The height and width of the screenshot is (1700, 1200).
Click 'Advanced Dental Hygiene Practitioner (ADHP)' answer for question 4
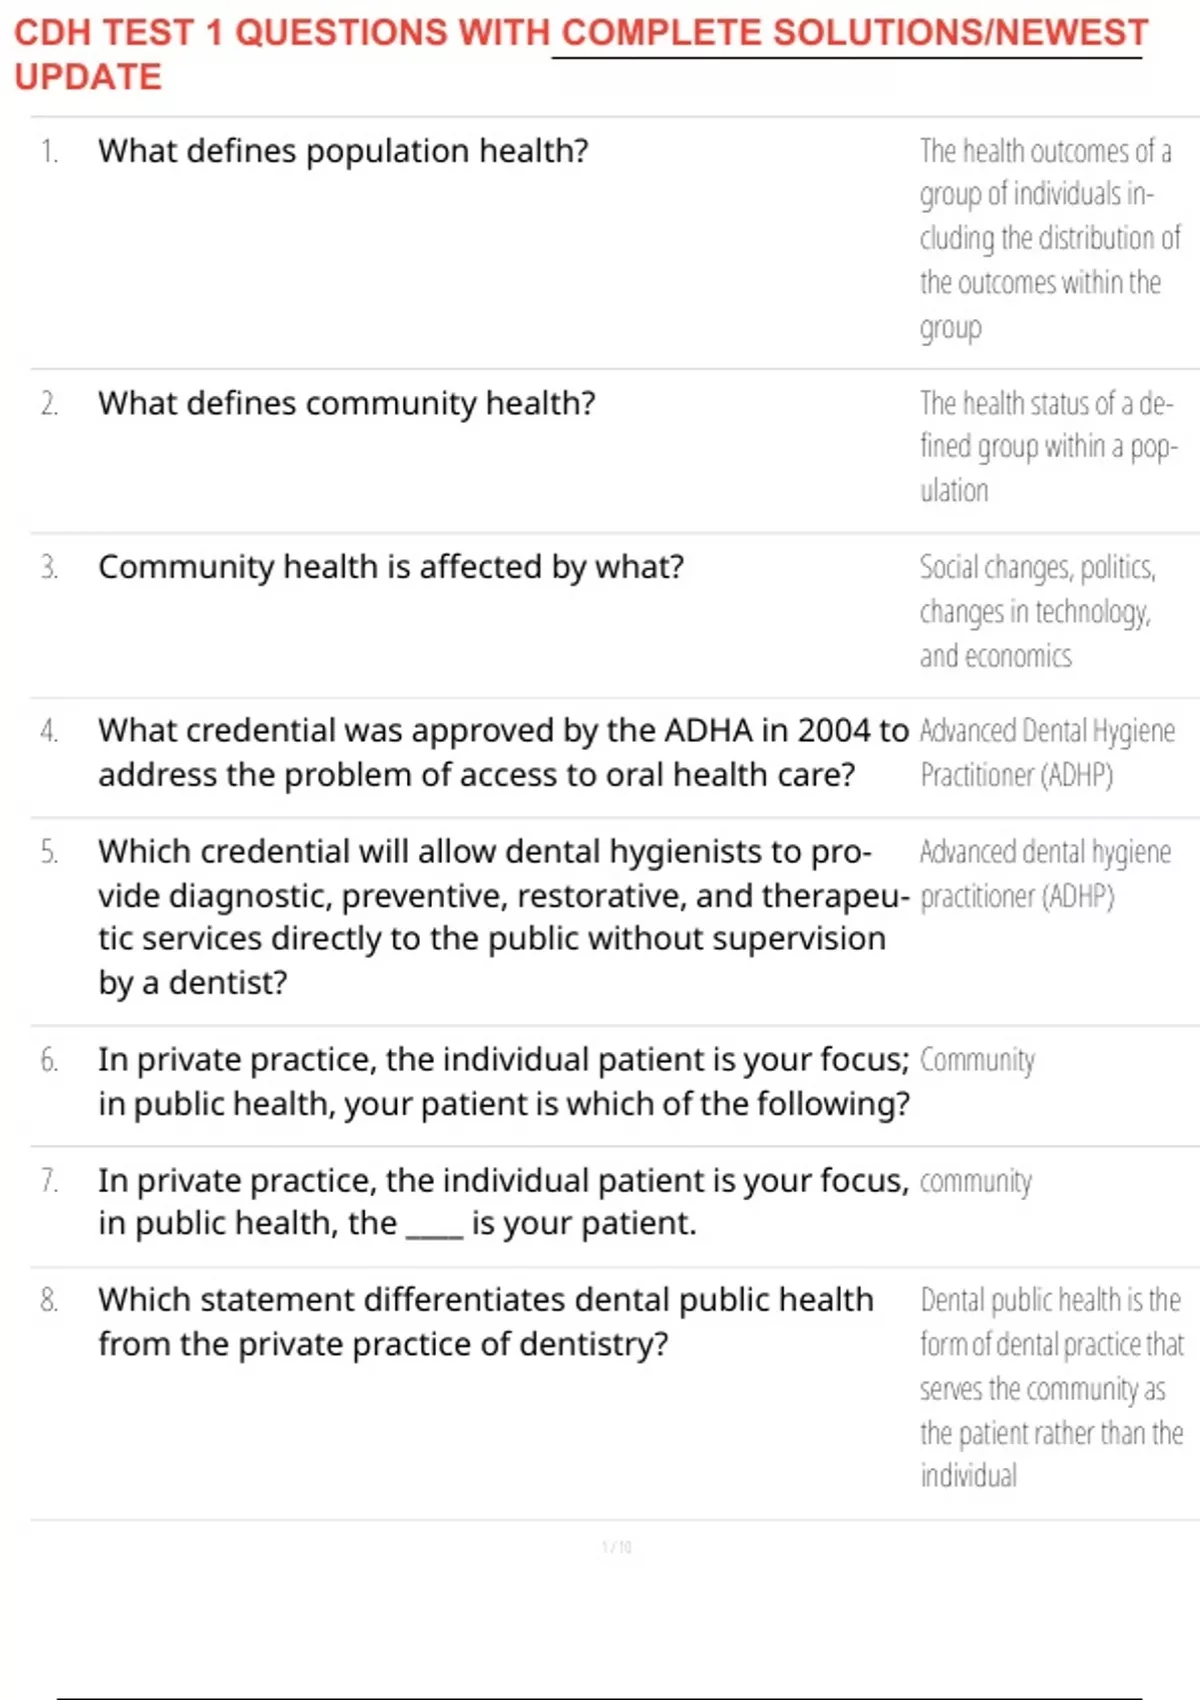click(1047, 753)
